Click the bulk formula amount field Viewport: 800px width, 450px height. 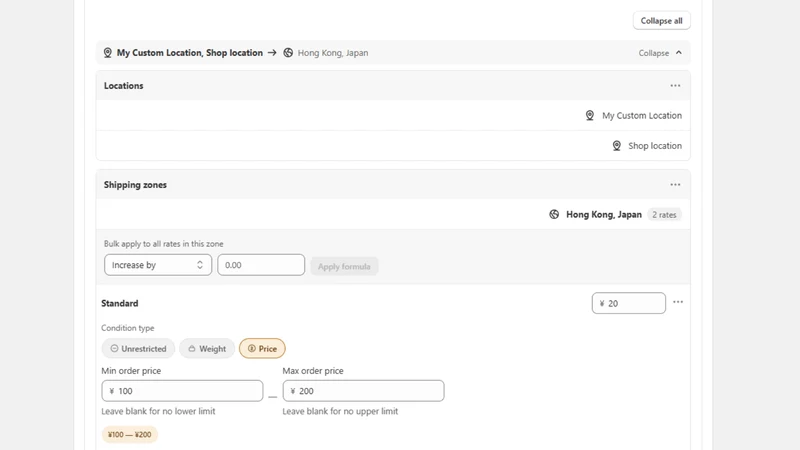(x=261, y=265)
